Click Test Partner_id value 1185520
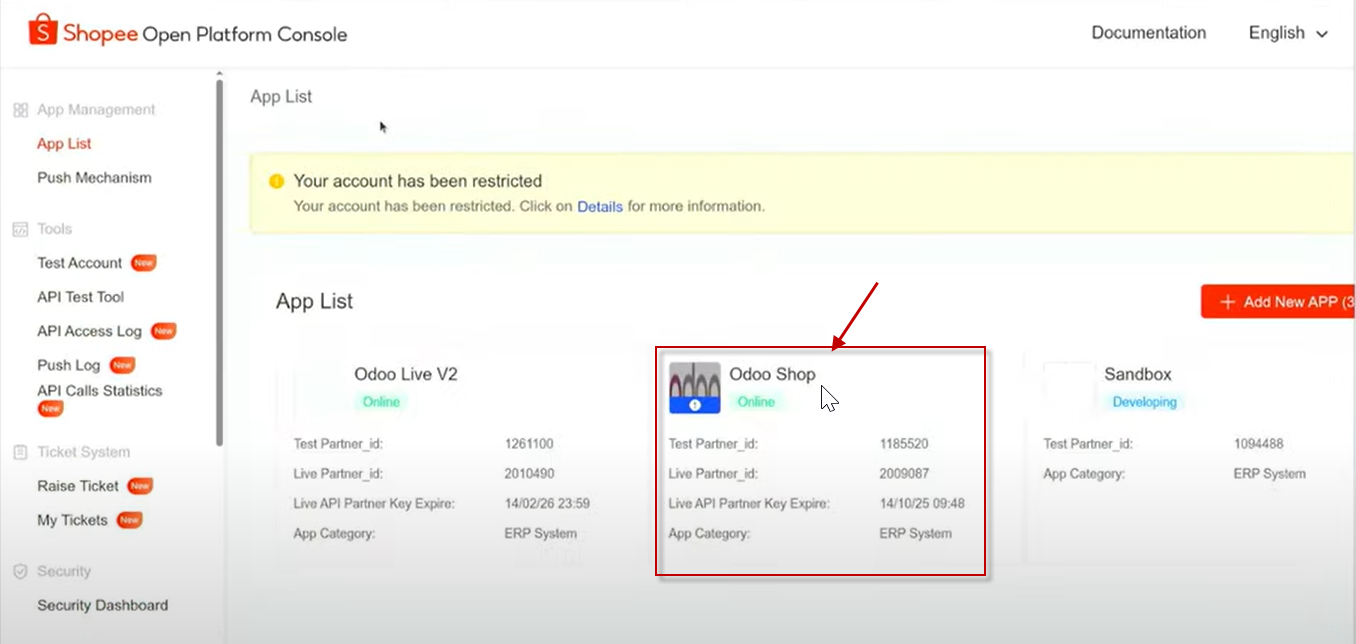This screenshot has width=1356, height=644. 904,444
